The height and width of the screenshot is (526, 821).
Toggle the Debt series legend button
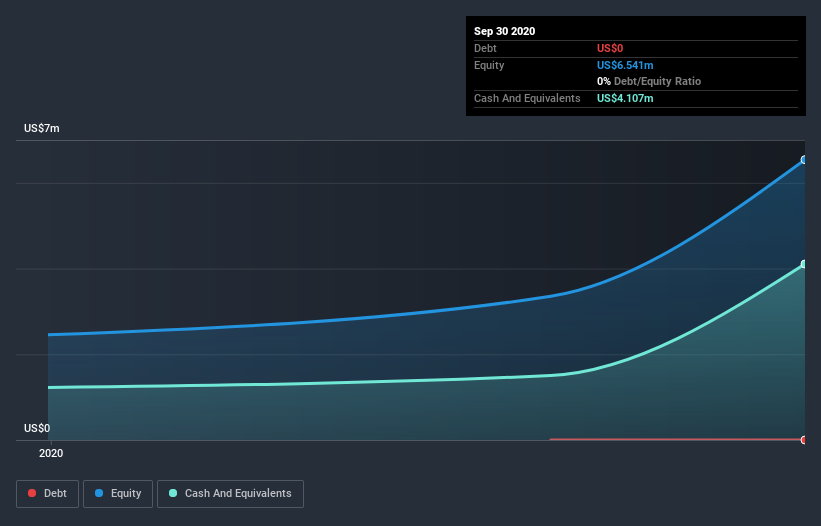(x=47, y=494)
